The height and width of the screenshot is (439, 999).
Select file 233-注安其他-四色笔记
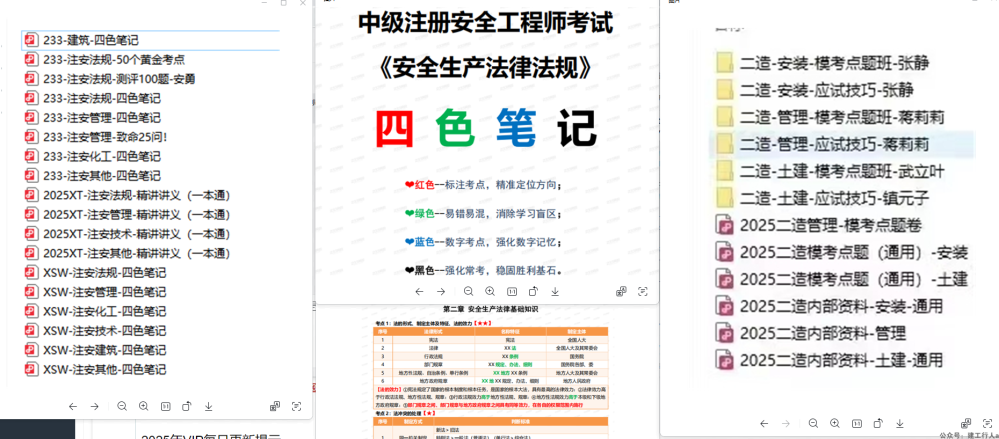coord(92,176)
